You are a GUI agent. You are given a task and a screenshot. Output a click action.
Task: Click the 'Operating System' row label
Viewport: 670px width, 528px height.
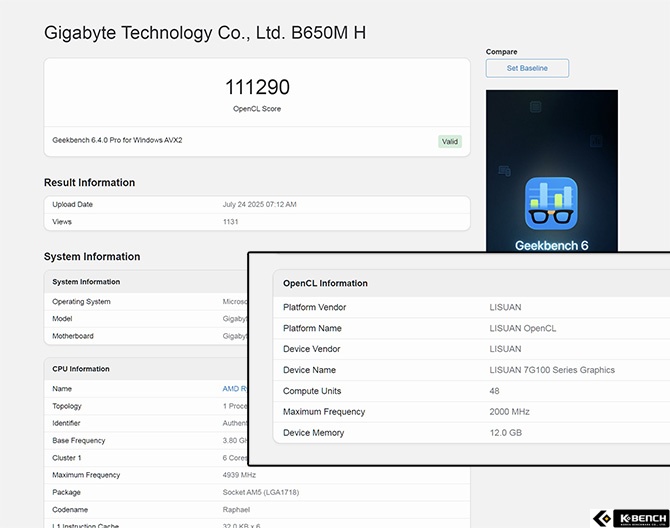point(81,302)
